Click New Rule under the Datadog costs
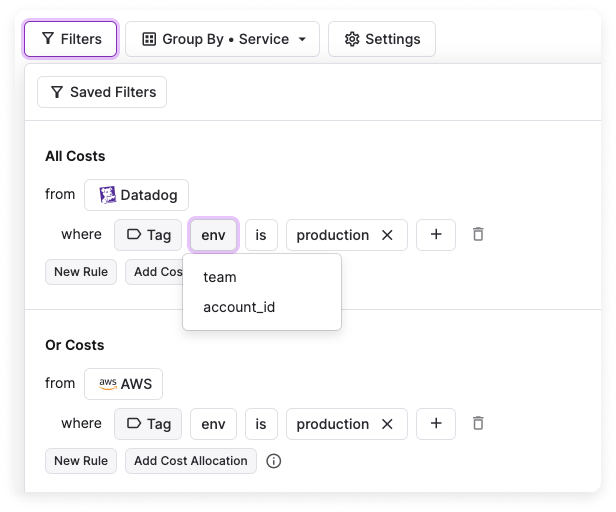Screen dimensions: 616x512 [x=81, y=272]
